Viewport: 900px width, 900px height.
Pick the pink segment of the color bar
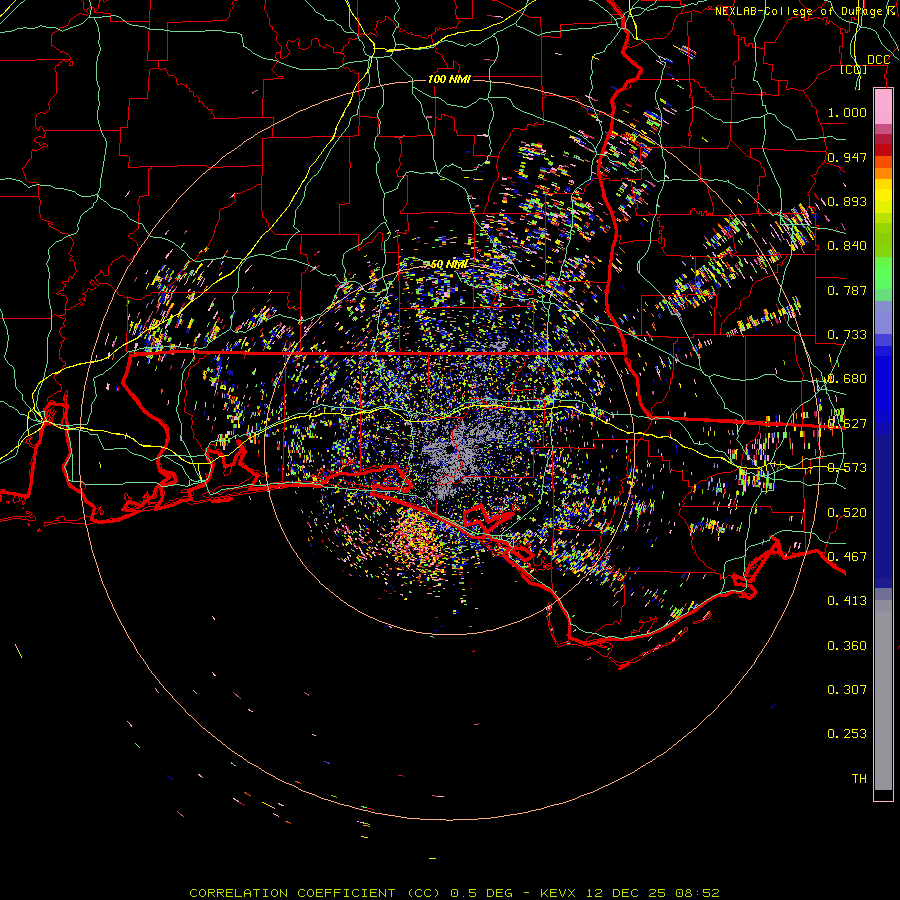tap(883, 106)
